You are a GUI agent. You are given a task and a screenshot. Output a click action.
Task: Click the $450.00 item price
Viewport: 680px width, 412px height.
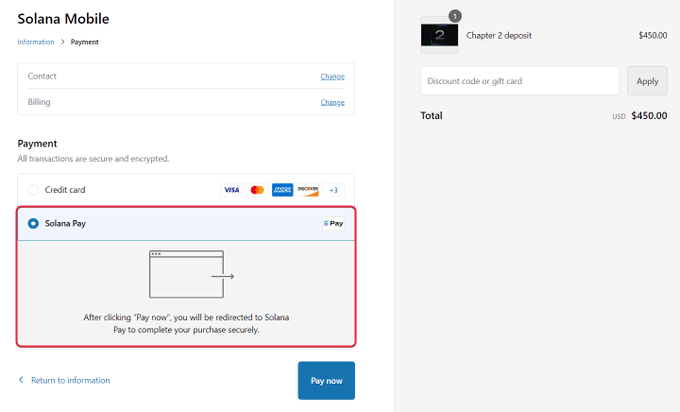653,36
